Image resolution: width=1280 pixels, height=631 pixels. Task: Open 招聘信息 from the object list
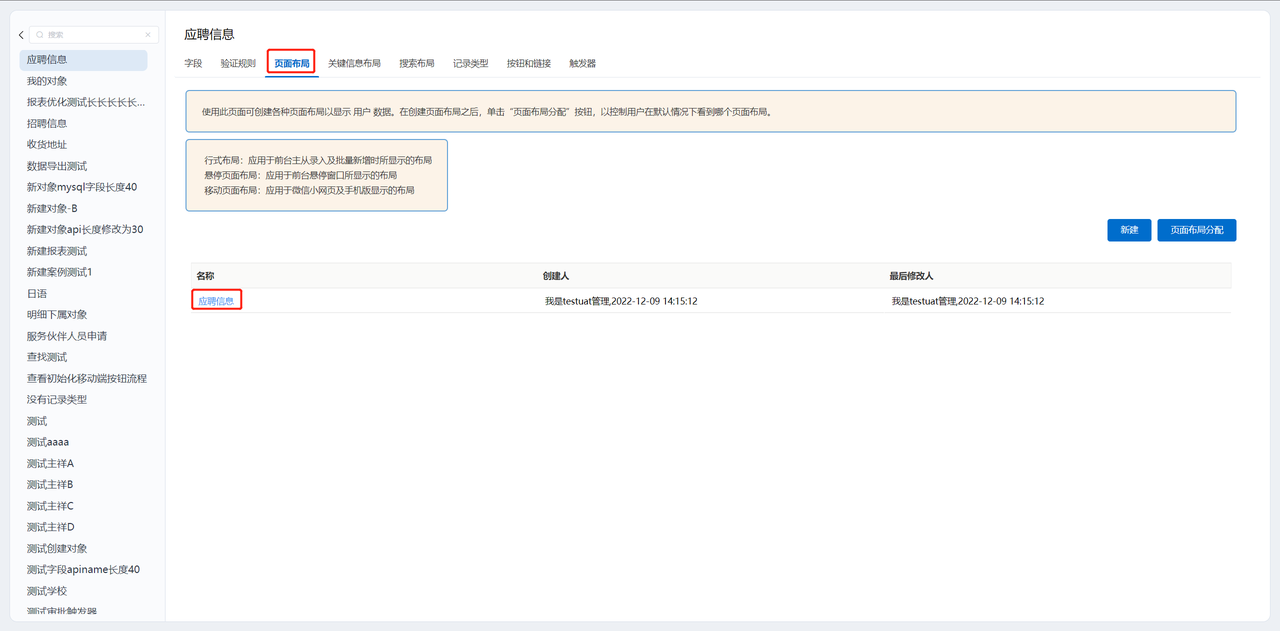(x=47, y=123)
